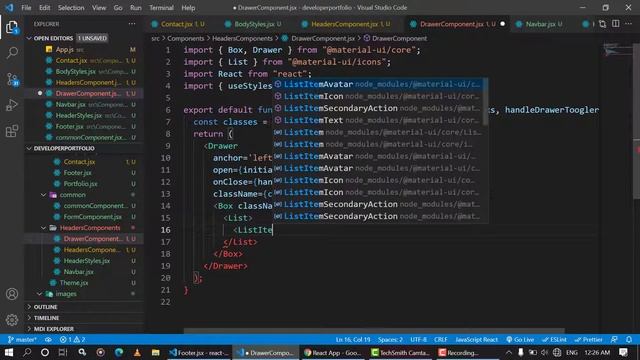Select ListItemText in the suggestion list
The width and height of the screenshot is (640, 360).
point(378,120)
